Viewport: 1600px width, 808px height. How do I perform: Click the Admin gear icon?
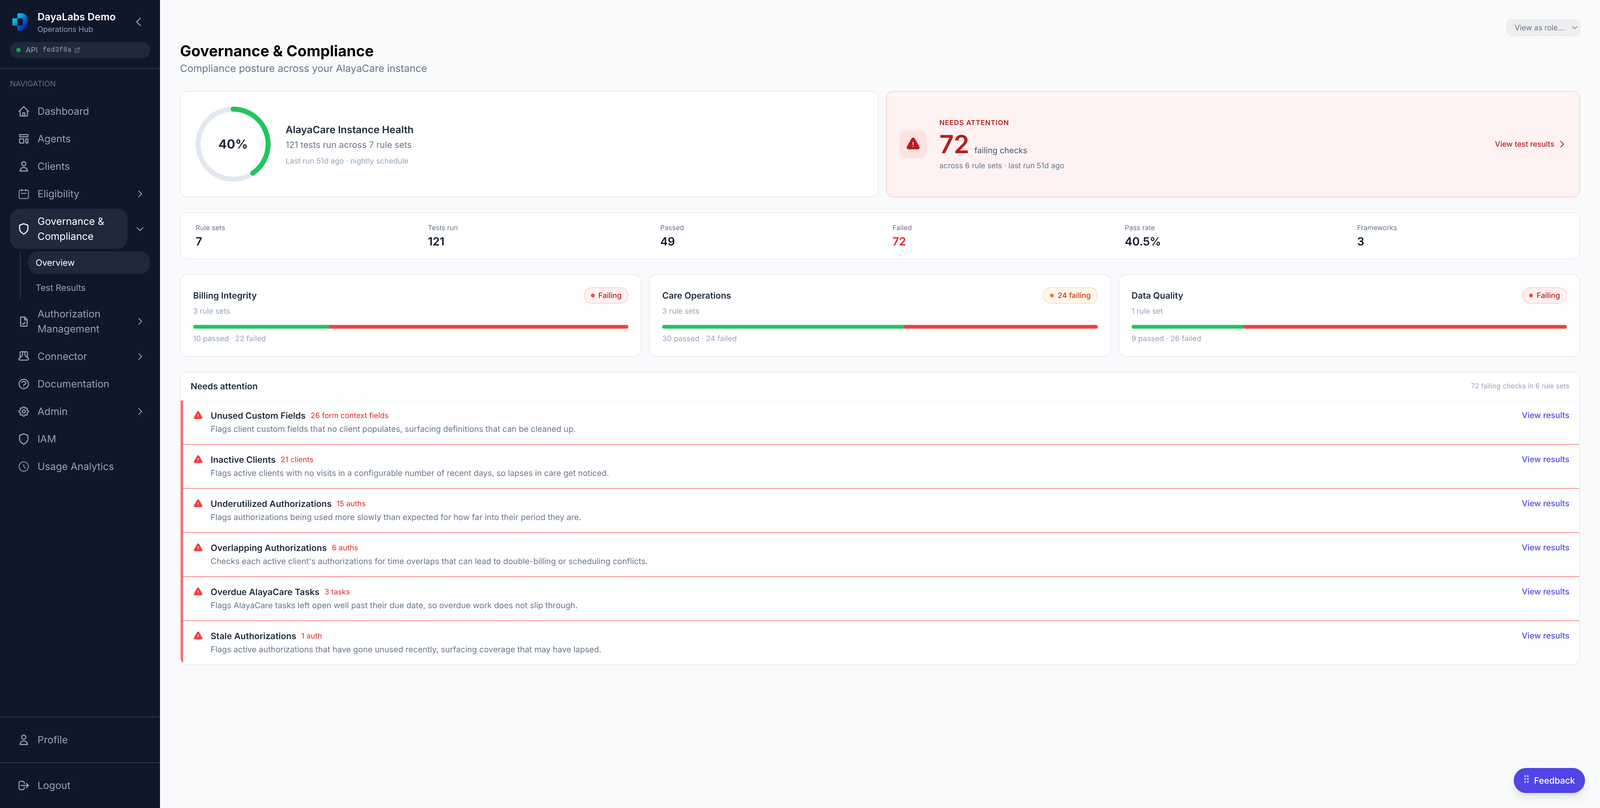point(24,411)
